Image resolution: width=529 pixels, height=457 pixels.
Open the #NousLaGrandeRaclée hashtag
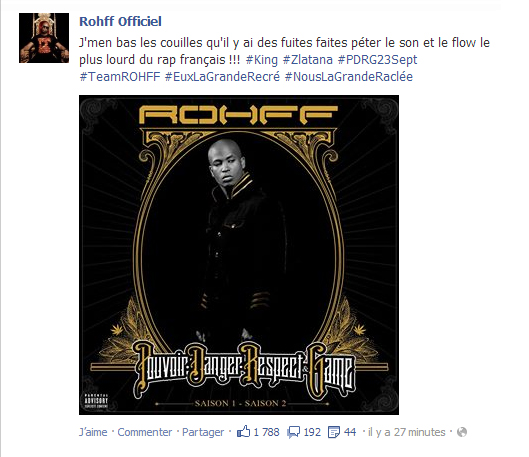point(349,77)
